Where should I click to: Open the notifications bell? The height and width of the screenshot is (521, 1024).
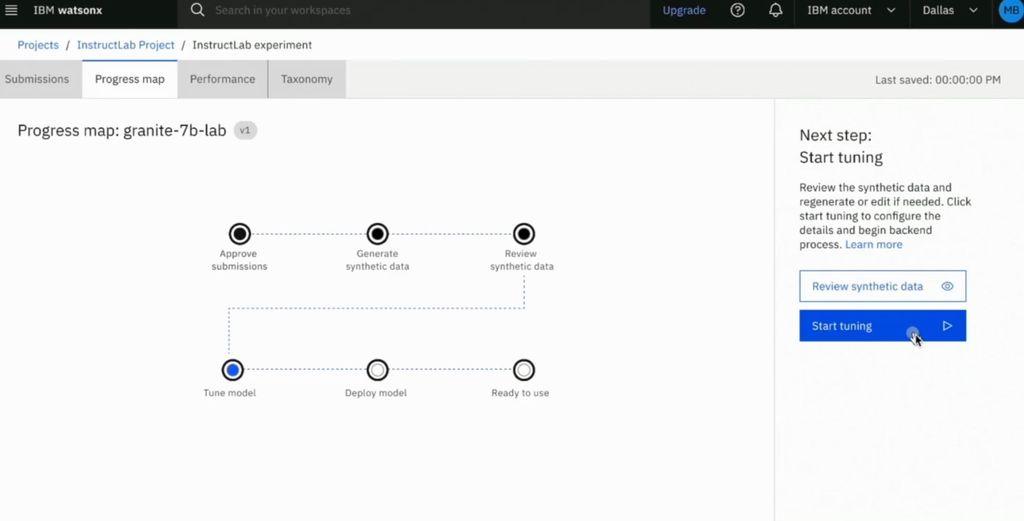pyautogui.click(x=775, y=10)
